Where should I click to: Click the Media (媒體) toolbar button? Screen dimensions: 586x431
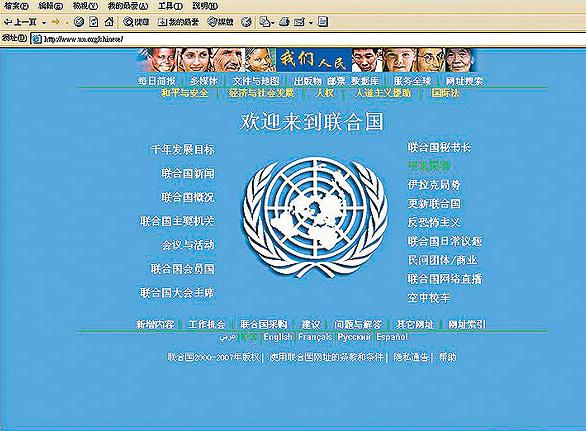tap(221, 22)
